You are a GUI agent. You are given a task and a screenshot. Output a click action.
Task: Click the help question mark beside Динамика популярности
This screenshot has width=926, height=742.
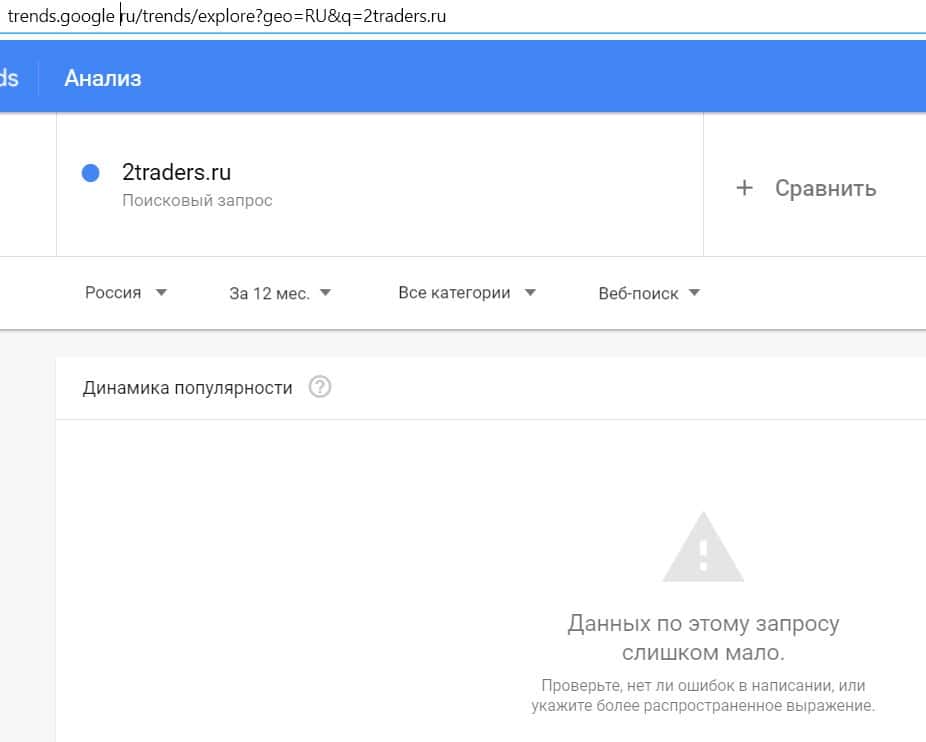point(320,387)
